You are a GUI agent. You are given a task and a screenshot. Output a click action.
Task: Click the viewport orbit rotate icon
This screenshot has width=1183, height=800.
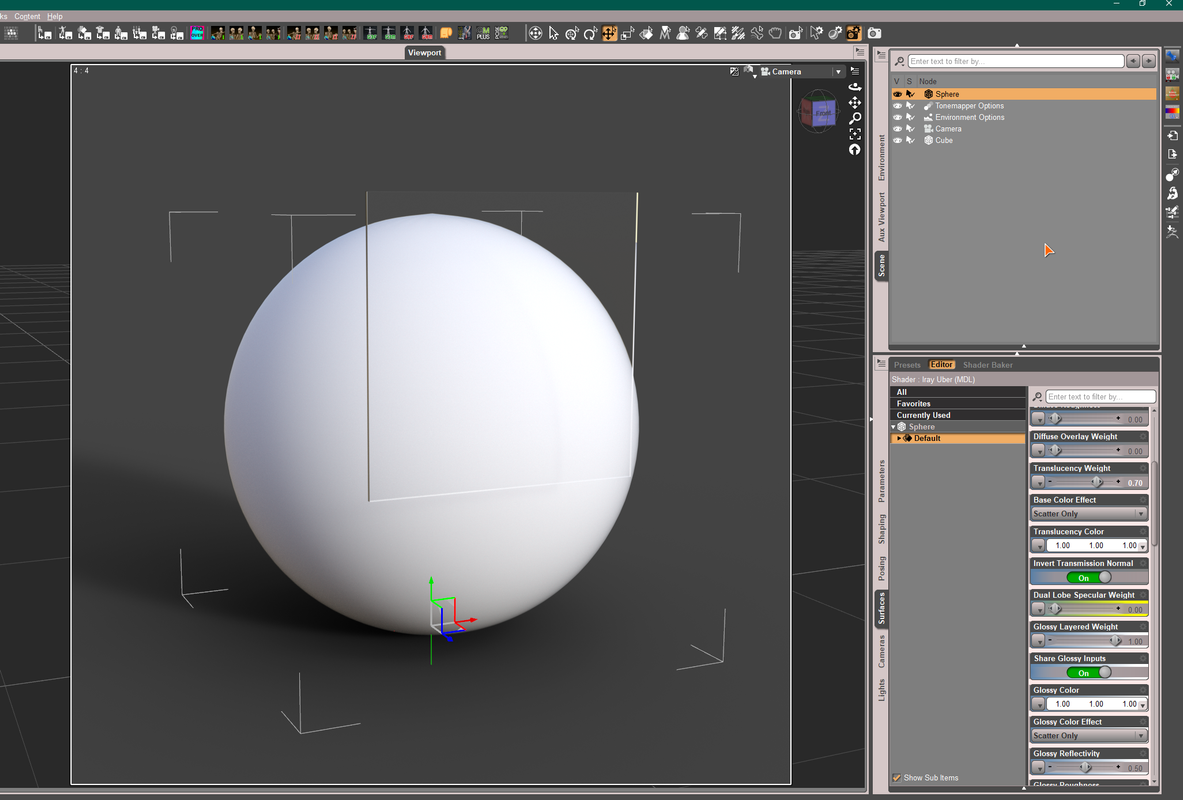(x=855, y=87)
